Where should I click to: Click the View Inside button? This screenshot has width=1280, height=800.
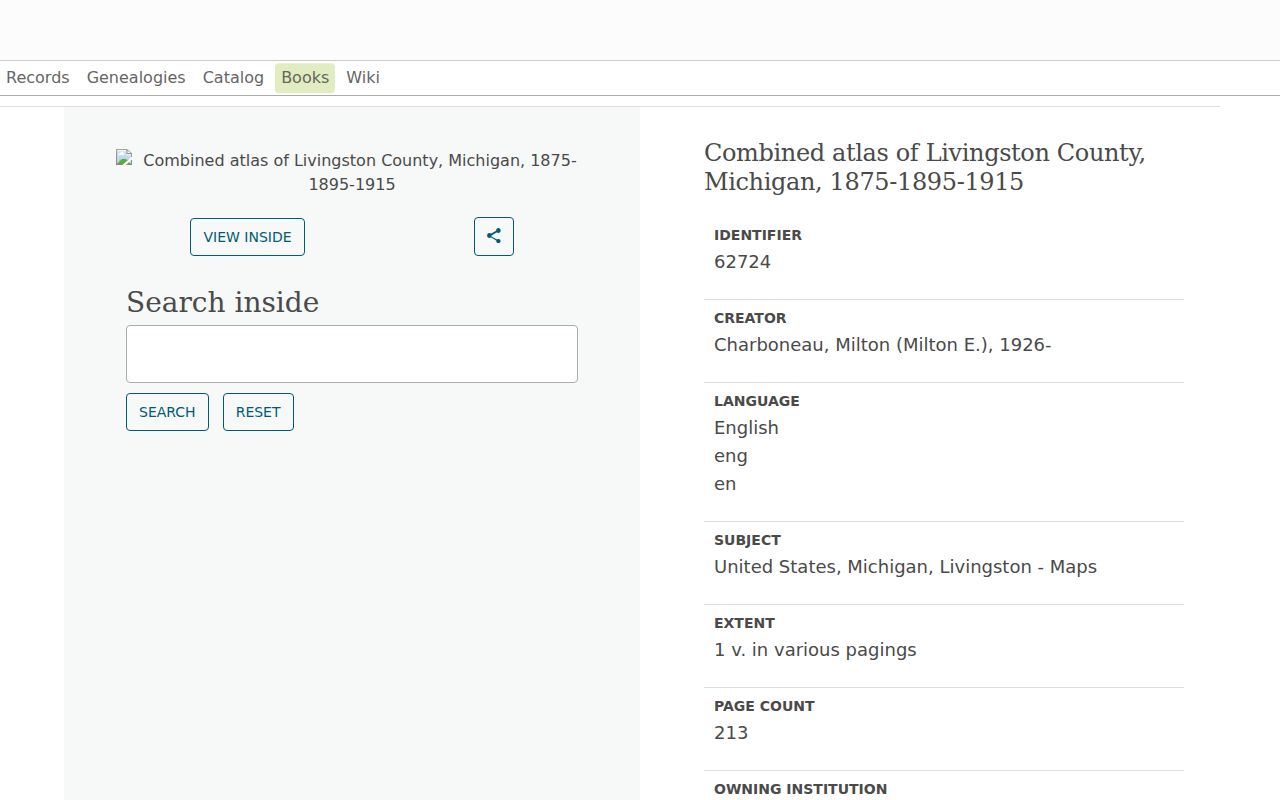pyautogui.click(x=247, y=237)
